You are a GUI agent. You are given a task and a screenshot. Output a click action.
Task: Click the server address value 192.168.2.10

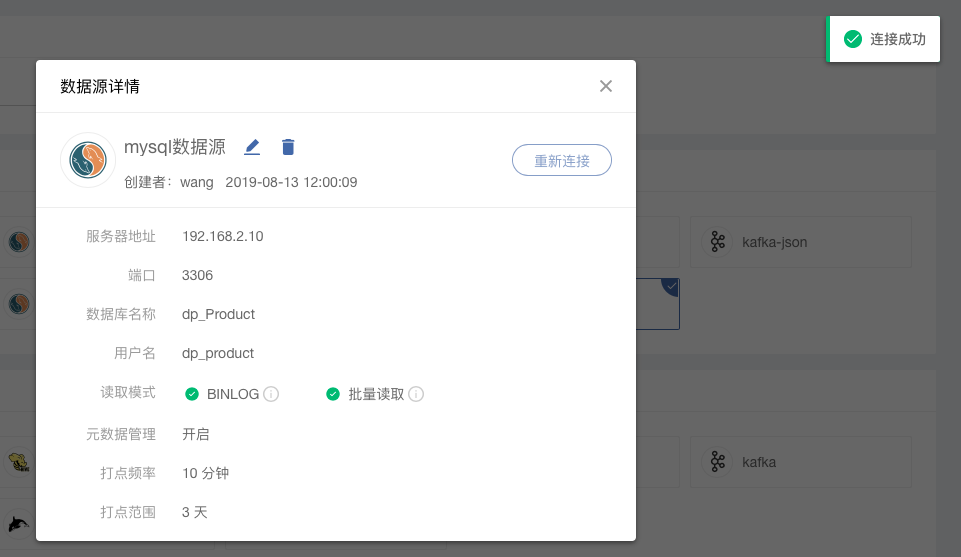222,236
